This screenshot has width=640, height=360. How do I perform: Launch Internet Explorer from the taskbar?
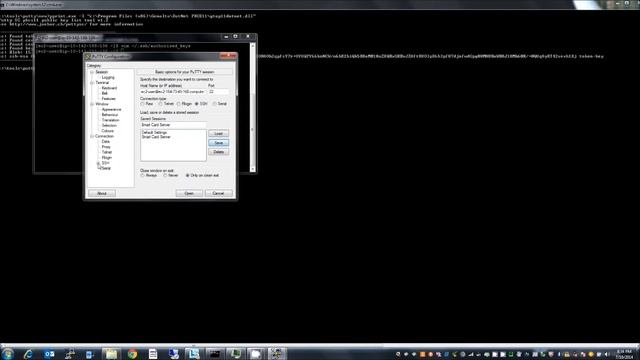pos(28,354)
